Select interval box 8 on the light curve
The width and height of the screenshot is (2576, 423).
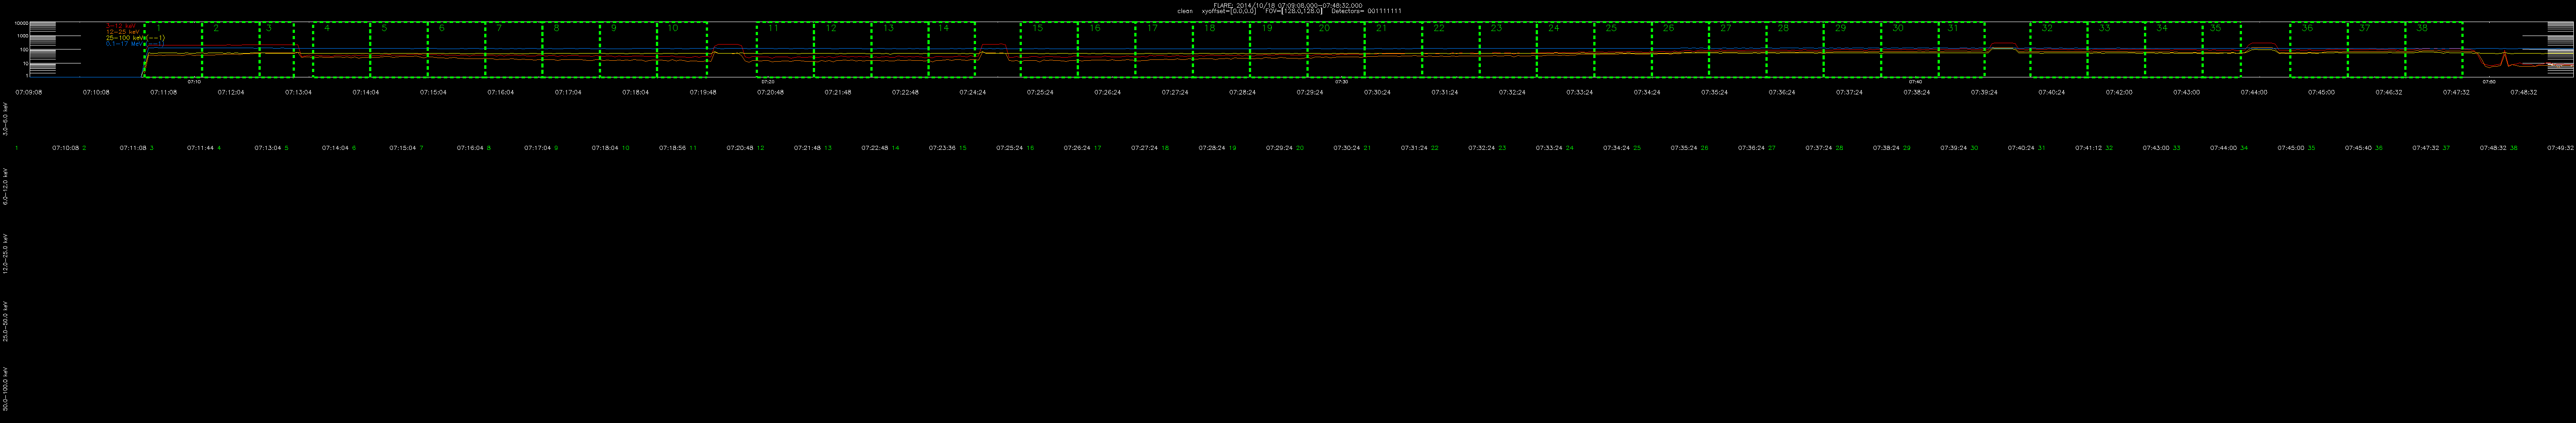tap(571, 49)
